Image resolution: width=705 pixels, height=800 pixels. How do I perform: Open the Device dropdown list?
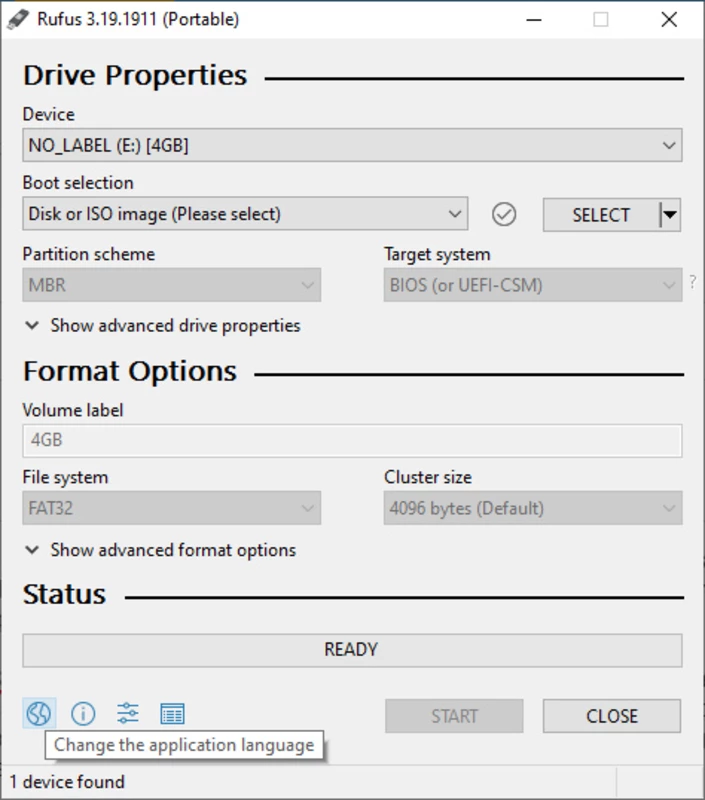352,145
